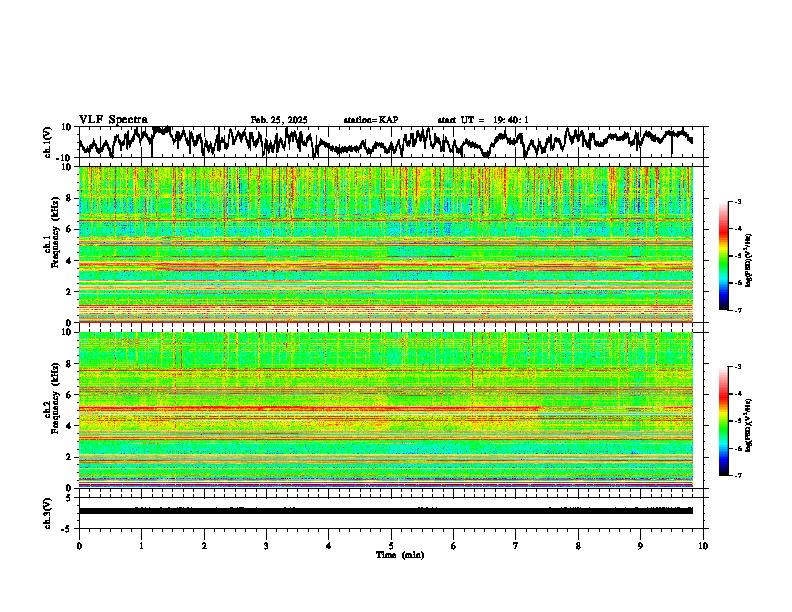The height and width of the screenshot is (612, 792).
Task: Click time-axis tick label "3"
Action: pyautogui.click(x=266, y=546)
